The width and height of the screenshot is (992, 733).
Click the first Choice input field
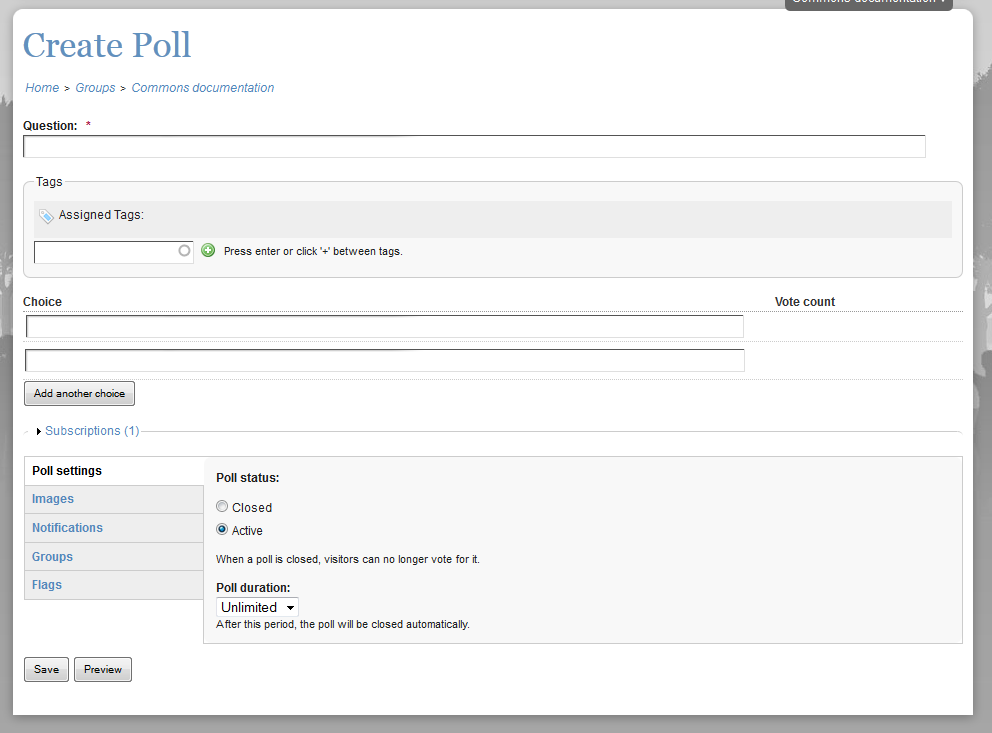[x=384, y=326]
